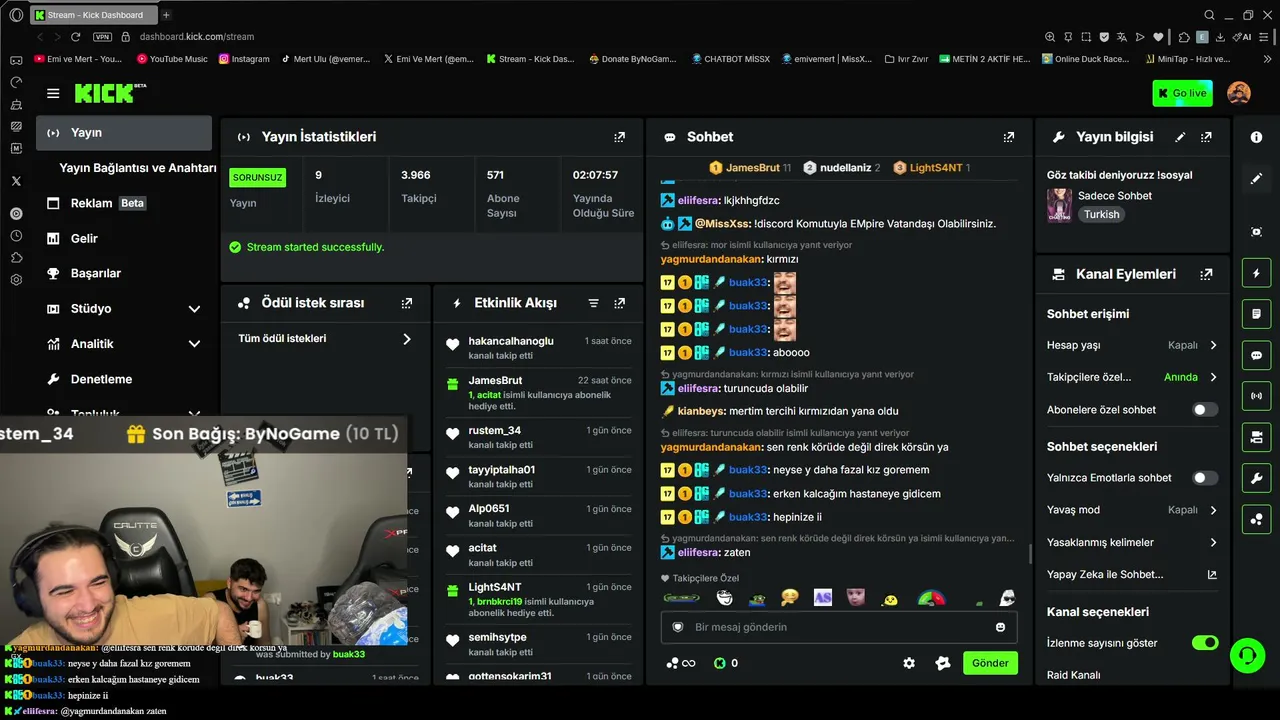Open Yavaş mod setting options

point(1132,510)
